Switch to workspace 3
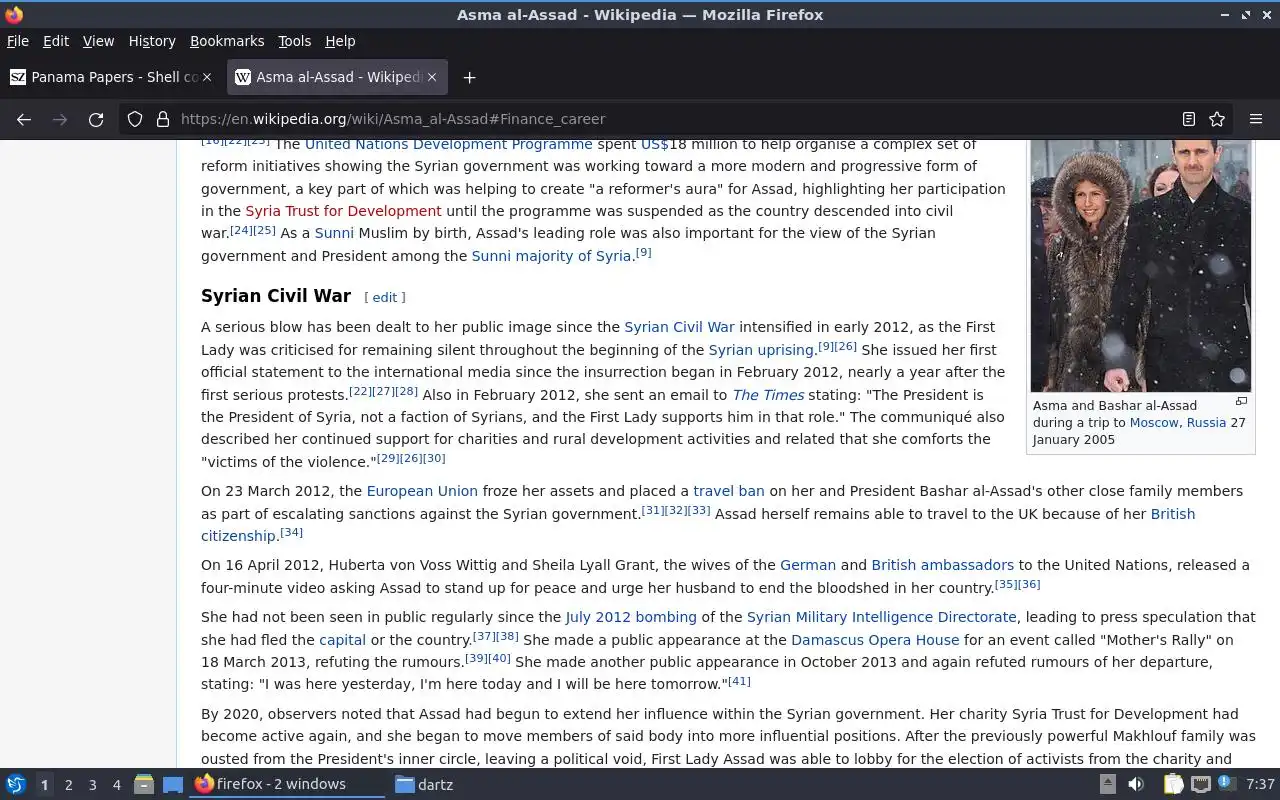 (92, 785)
